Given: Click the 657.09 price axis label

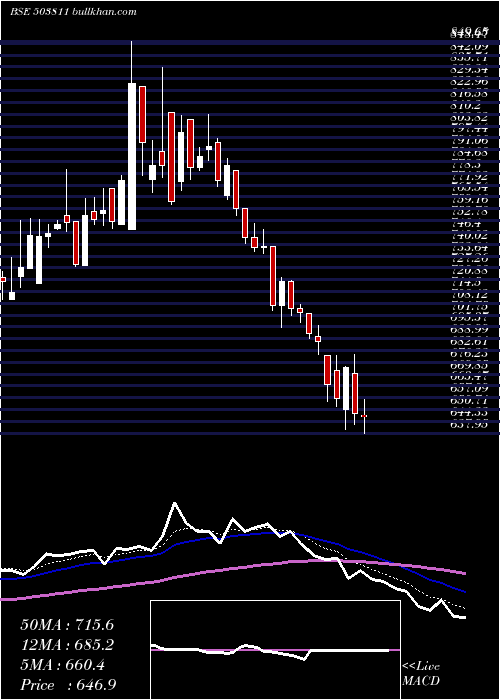Looking at the screenshot, I should tap(469, 389).
